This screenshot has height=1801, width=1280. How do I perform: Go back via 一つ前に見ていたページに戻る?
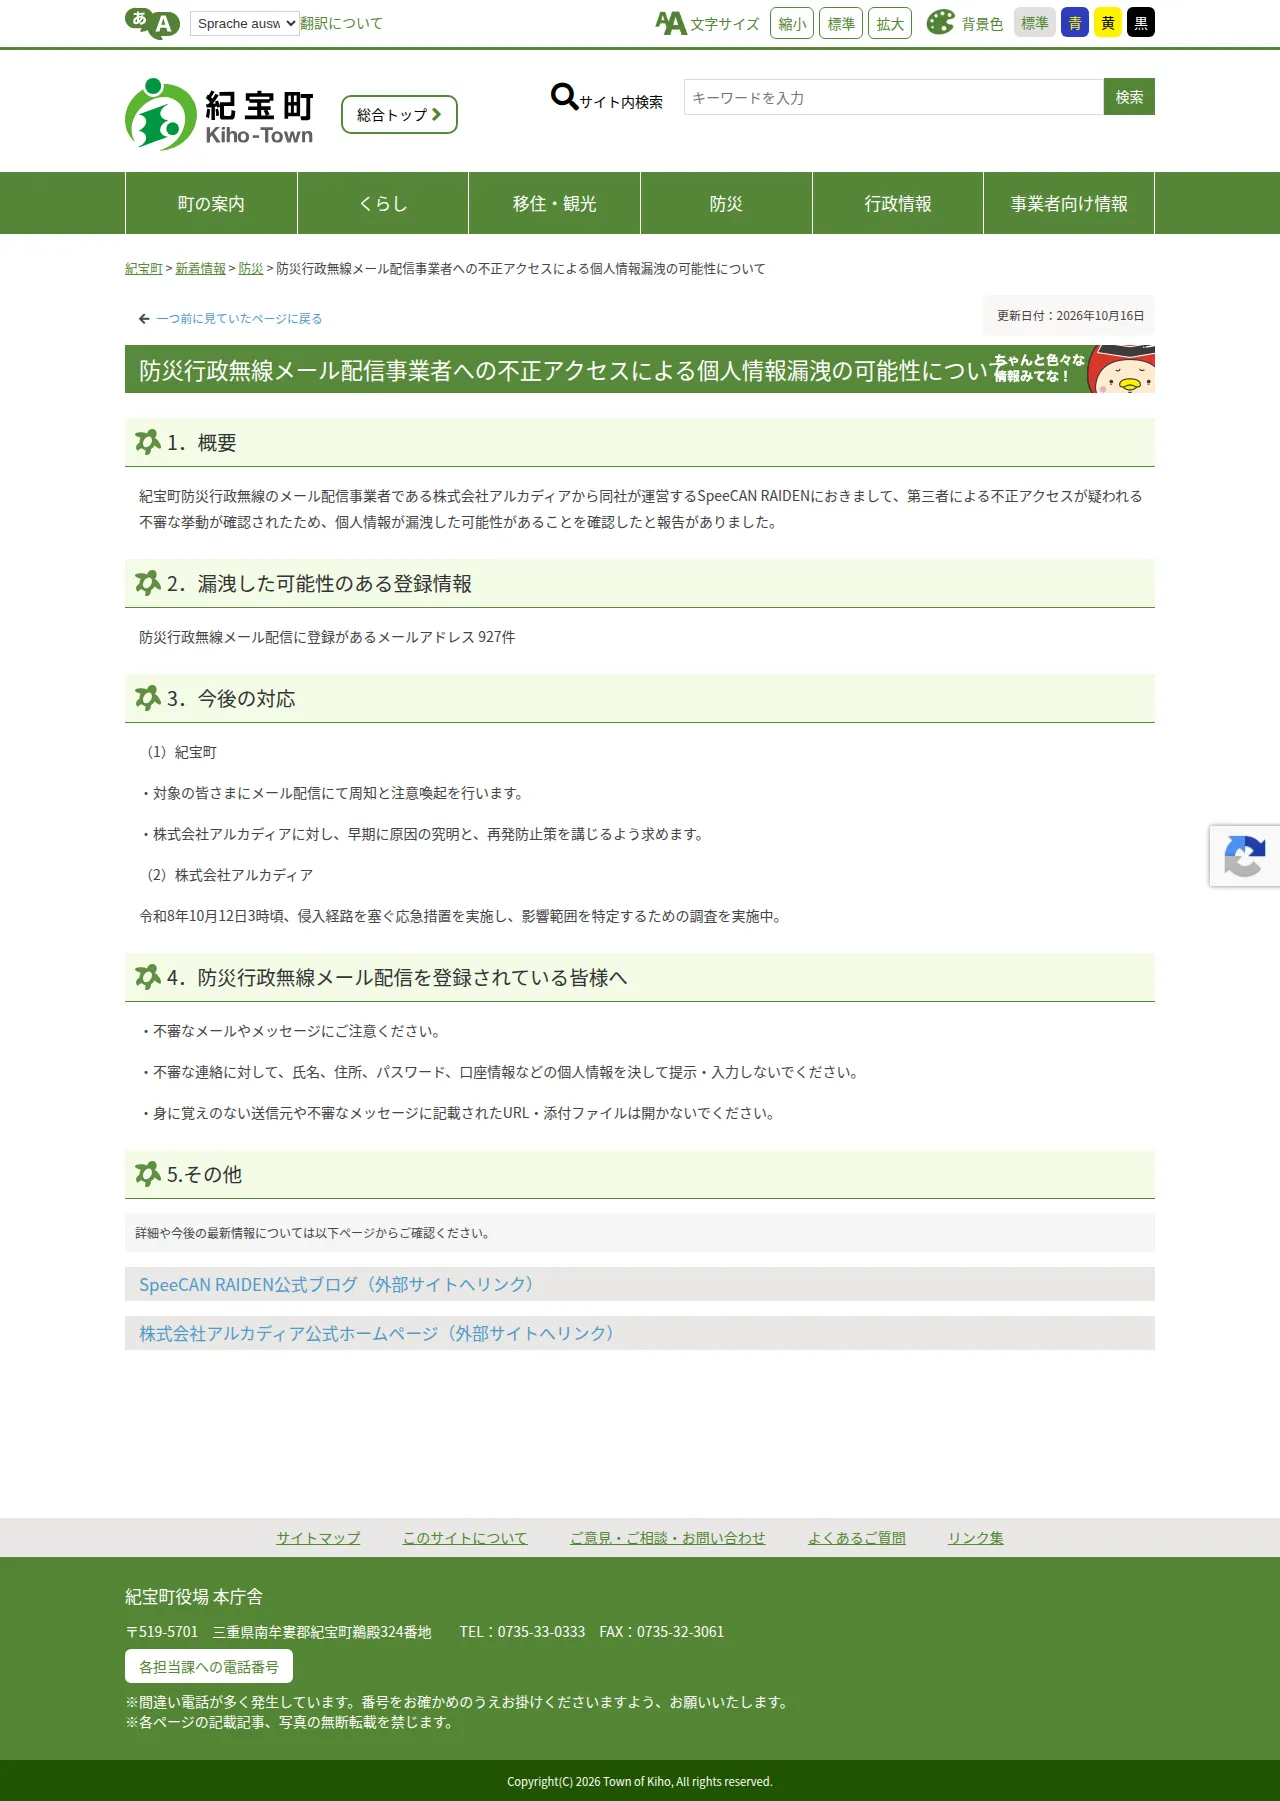[239, 319]
